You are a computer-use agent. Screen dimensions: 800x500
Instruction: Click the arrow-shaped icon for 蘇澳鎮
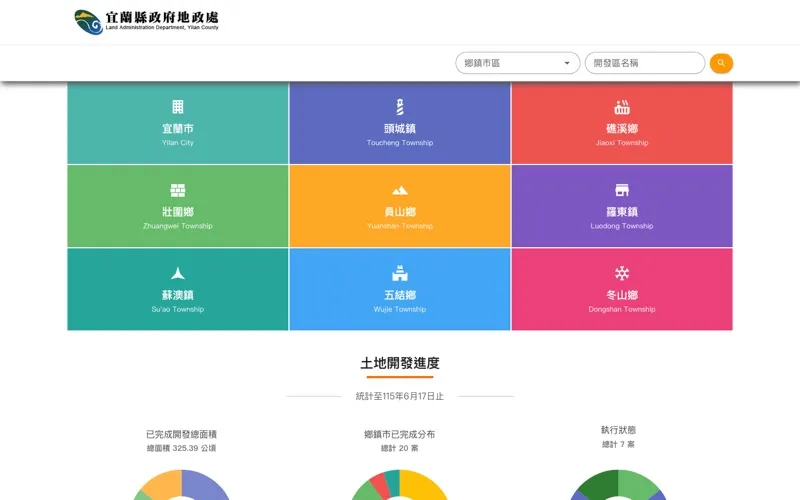178,273
